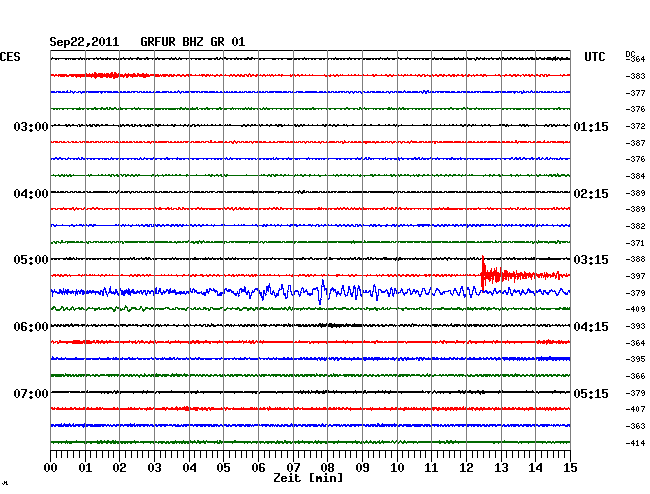Select minute tick label 08
The width and height of the screenshot is (650, 494).
point(327,468)
